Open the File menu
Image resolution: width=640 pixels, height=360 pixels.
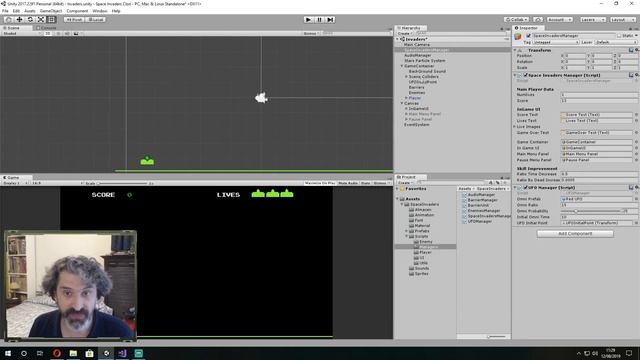pos(5,11)
